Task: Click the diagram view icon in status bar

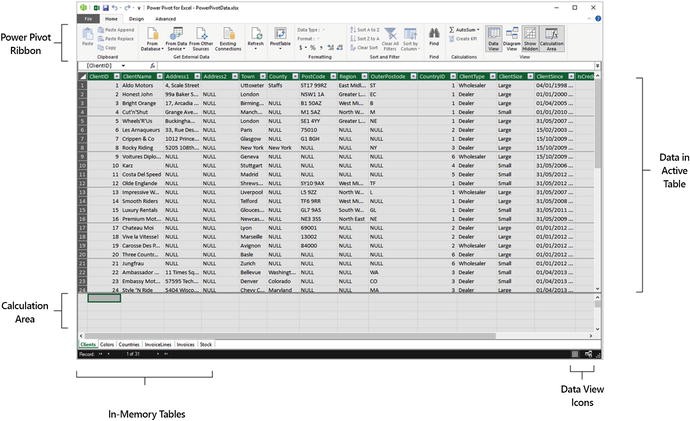Action: click(588, 354)
